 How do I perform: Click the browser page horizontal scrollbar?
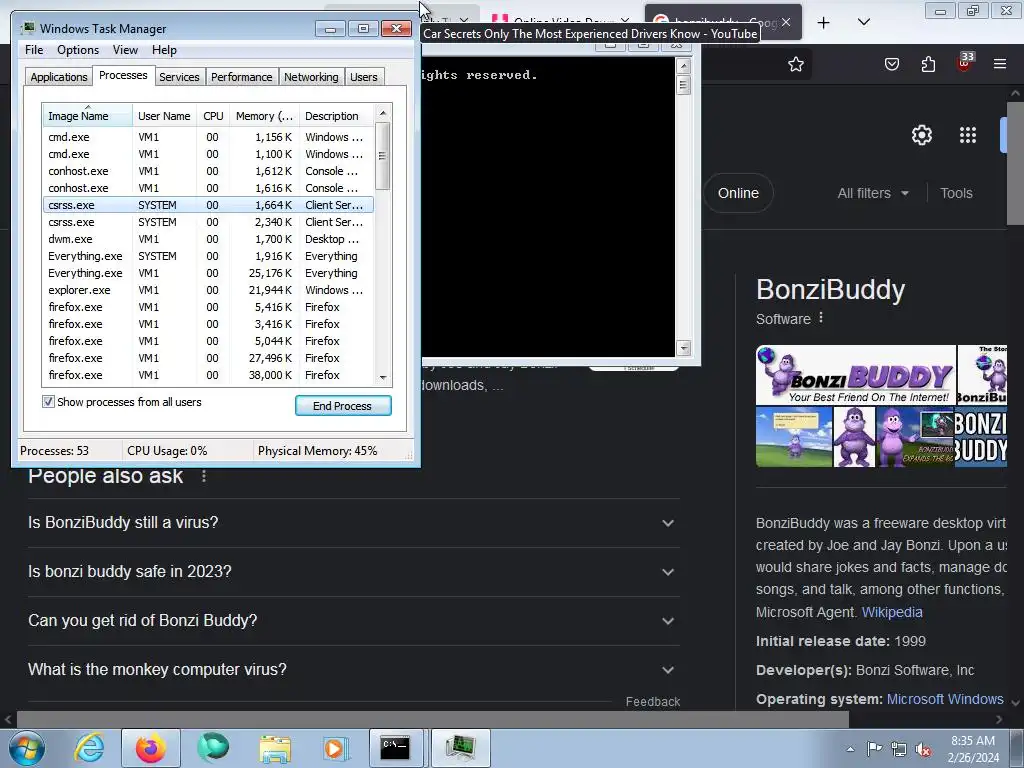(432, 719)
